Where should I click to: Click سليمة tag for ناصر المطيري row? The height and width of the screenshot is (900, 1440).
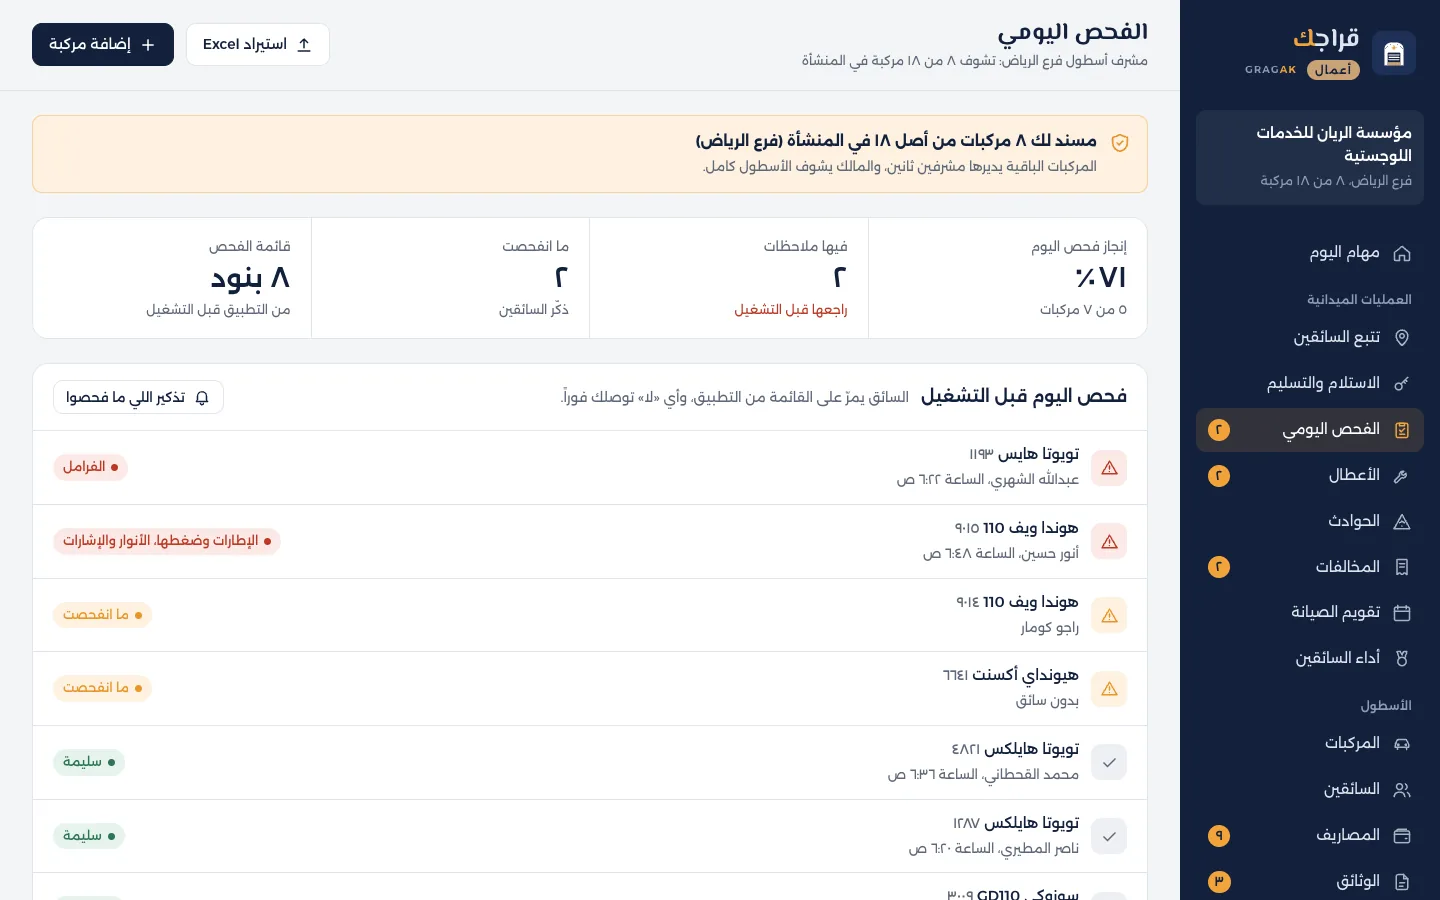click(89, 836)
